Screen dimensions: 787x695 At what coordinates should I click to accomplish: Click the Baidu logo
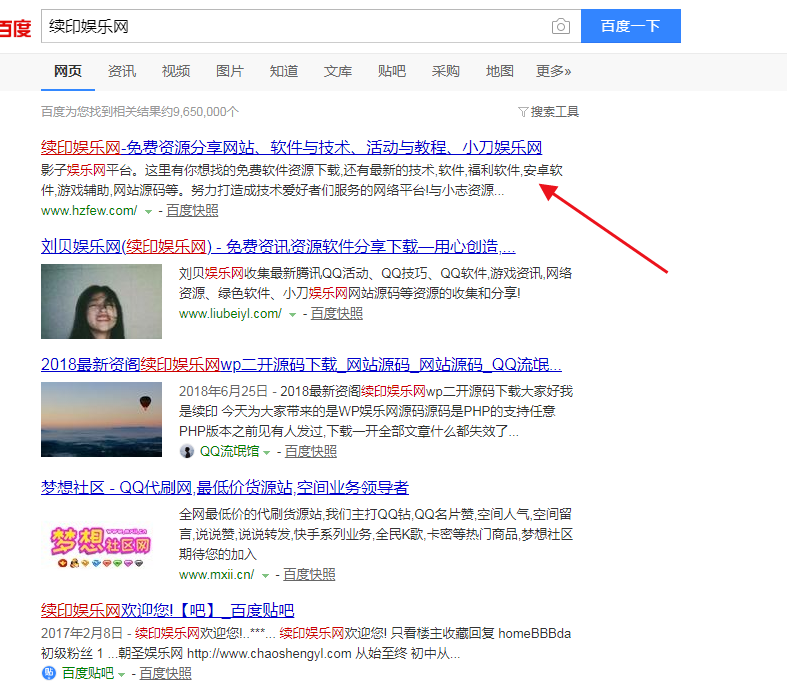click(15, 28)
